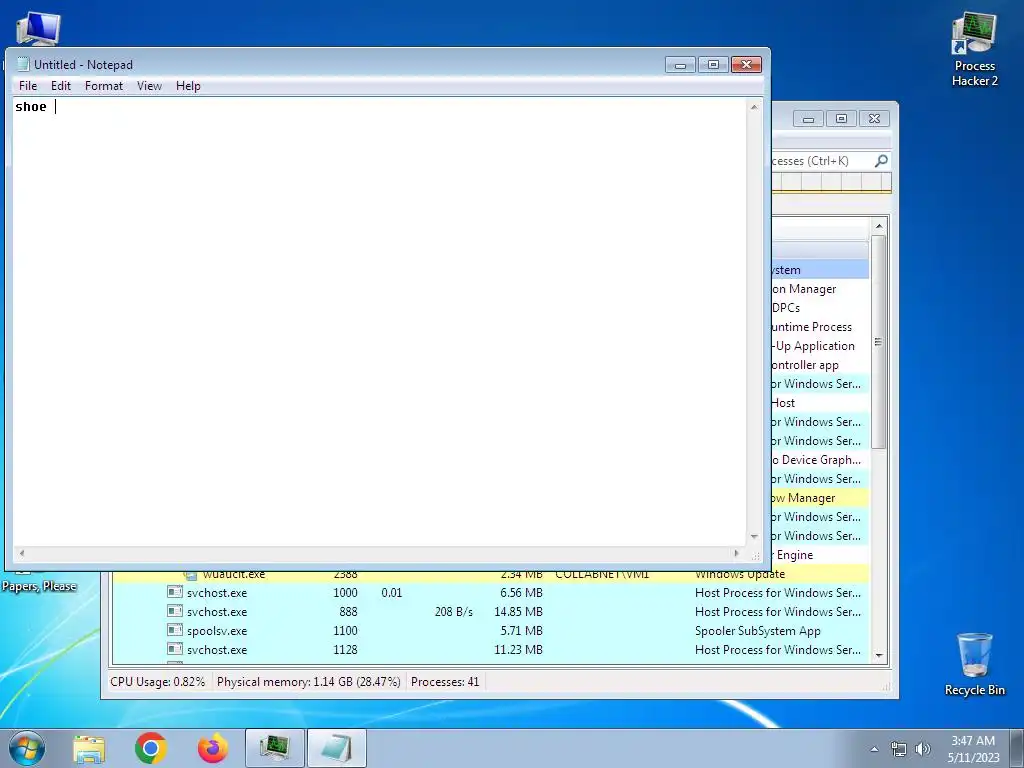Open the Windows Start menu
The image size is (1024, 768).
click(x=27, y=748)
